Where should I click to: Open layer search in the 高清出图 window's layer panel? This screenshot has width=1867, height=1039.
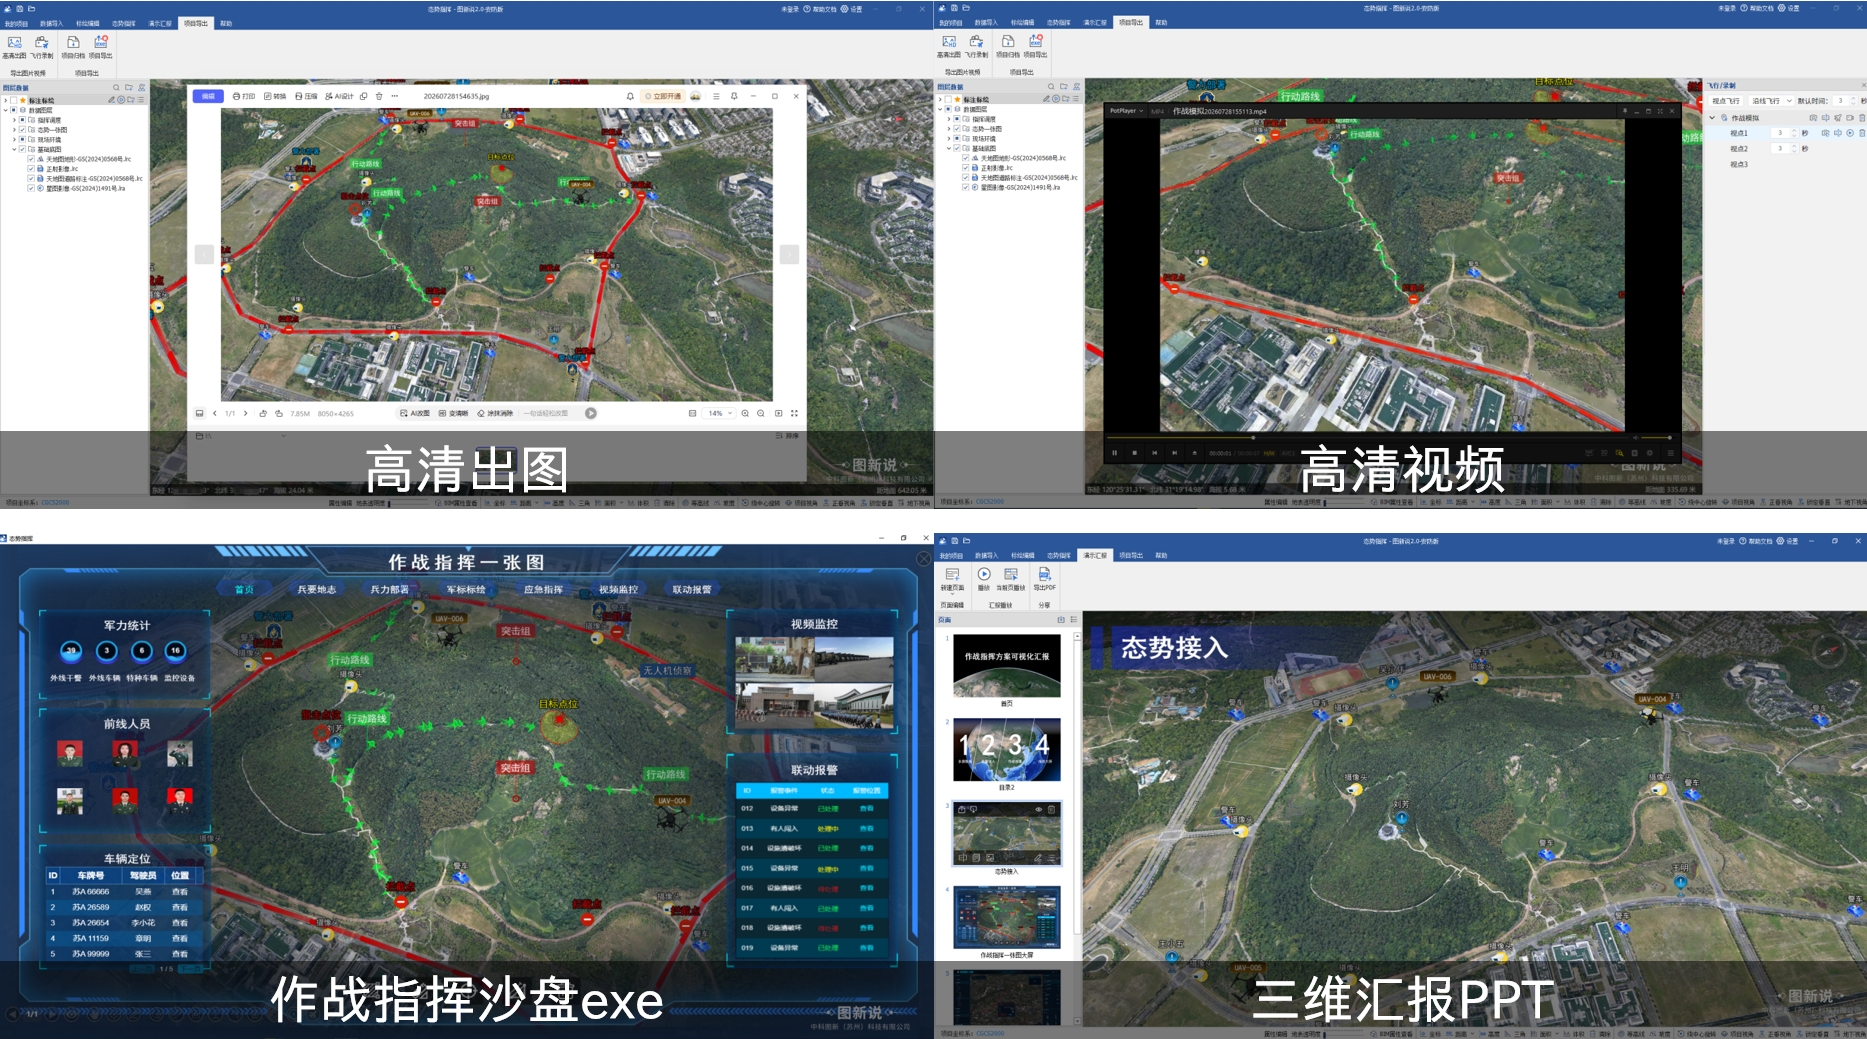(x=116, y=88)
